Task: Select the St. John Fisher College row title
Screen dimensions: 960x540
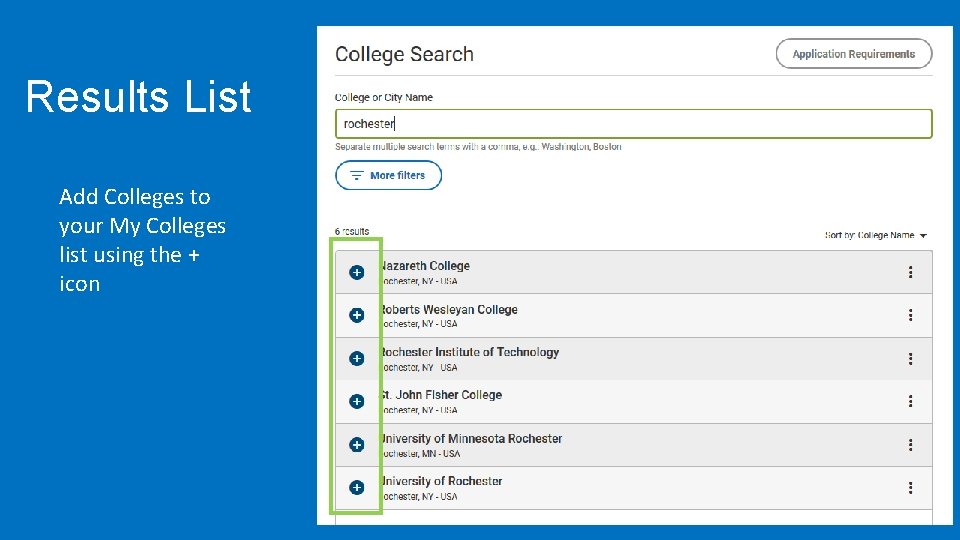Action: pos(441,395)
